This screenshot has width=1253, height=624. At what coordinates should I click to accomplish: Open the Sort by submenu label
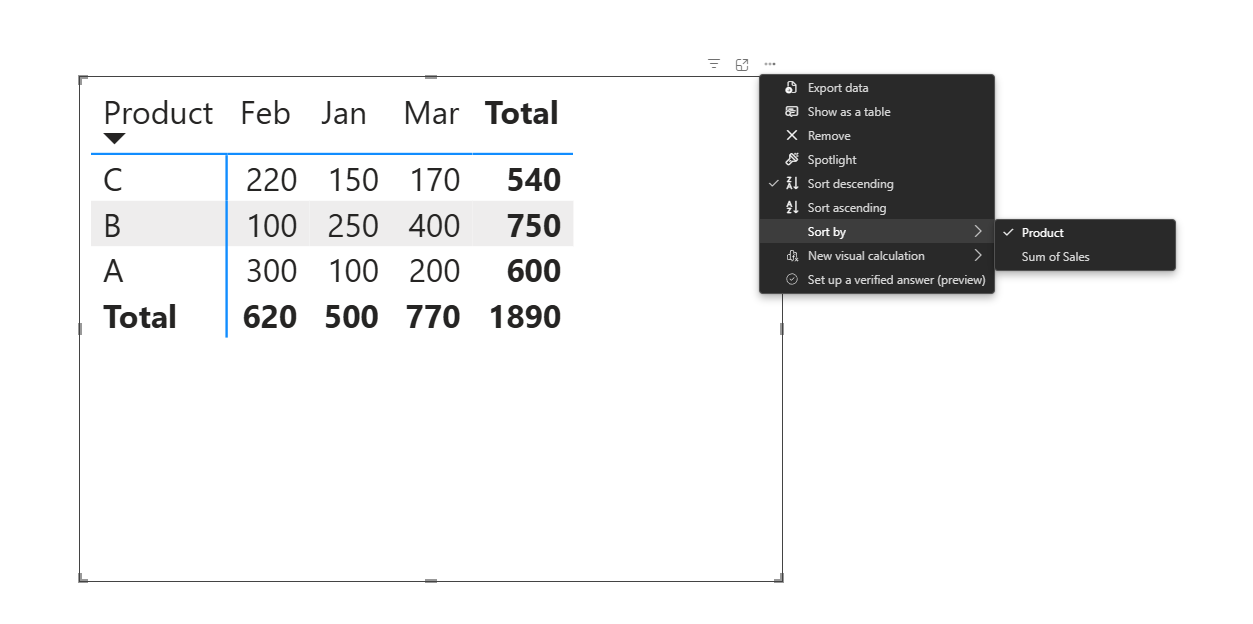coord(827,232)
